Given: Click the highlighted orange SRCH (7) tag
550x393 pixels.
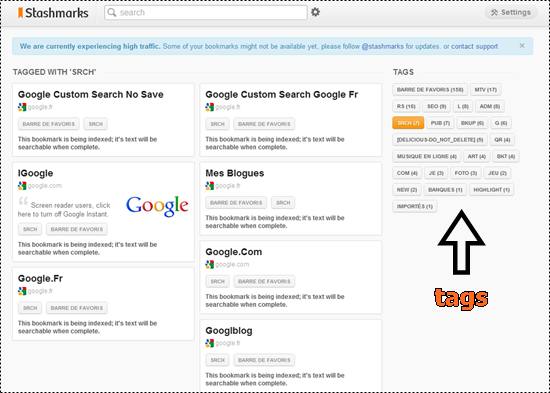Looking at the screenshot, I should (x=408, y=123).
